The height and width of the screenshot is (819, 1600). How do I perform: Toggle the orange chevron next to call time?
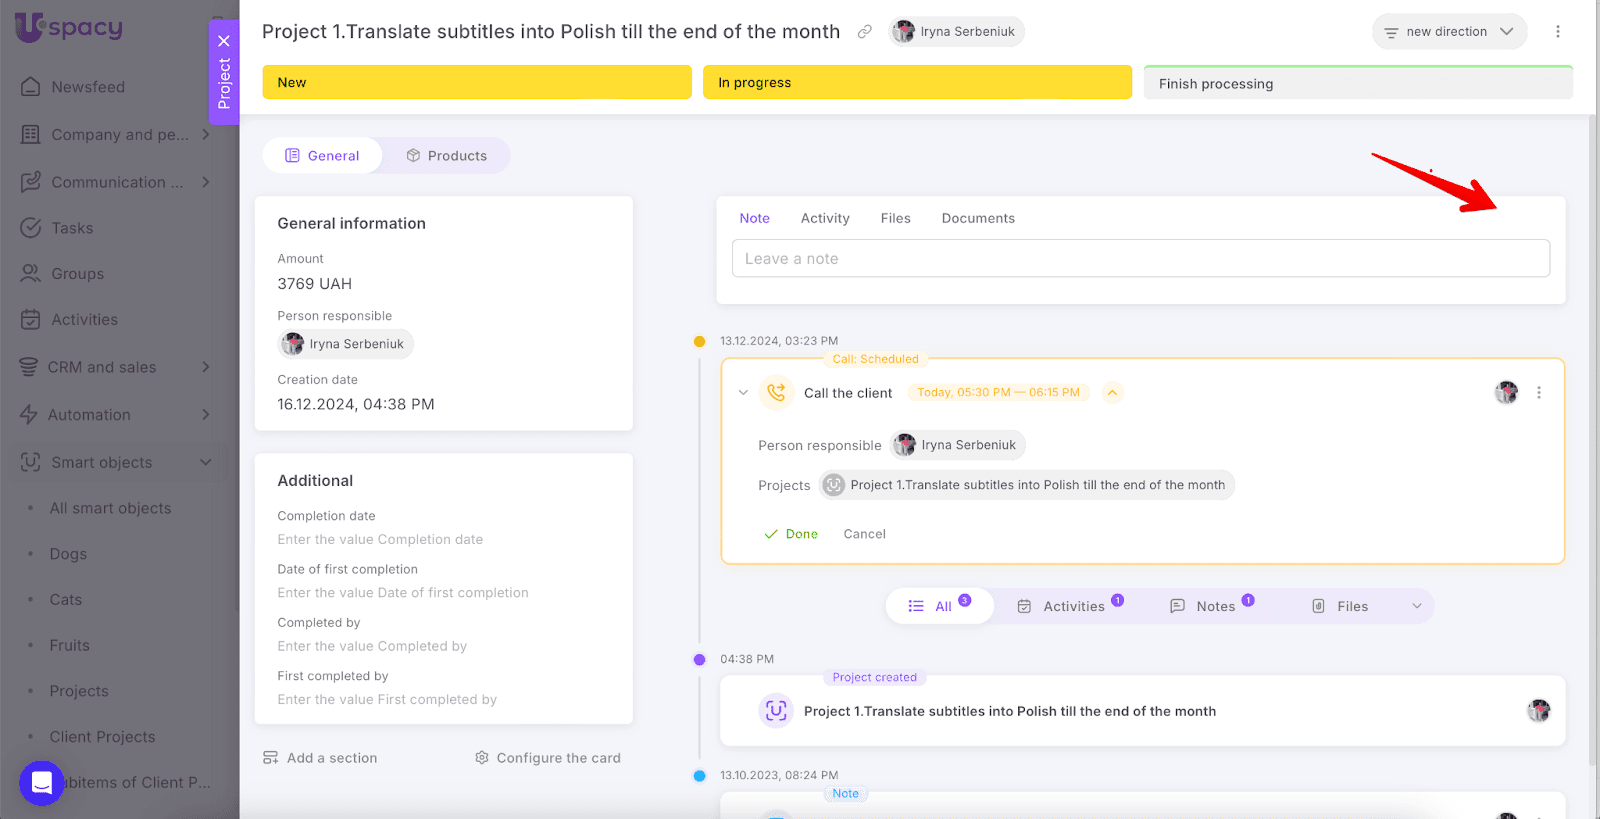click(1112, 393)
